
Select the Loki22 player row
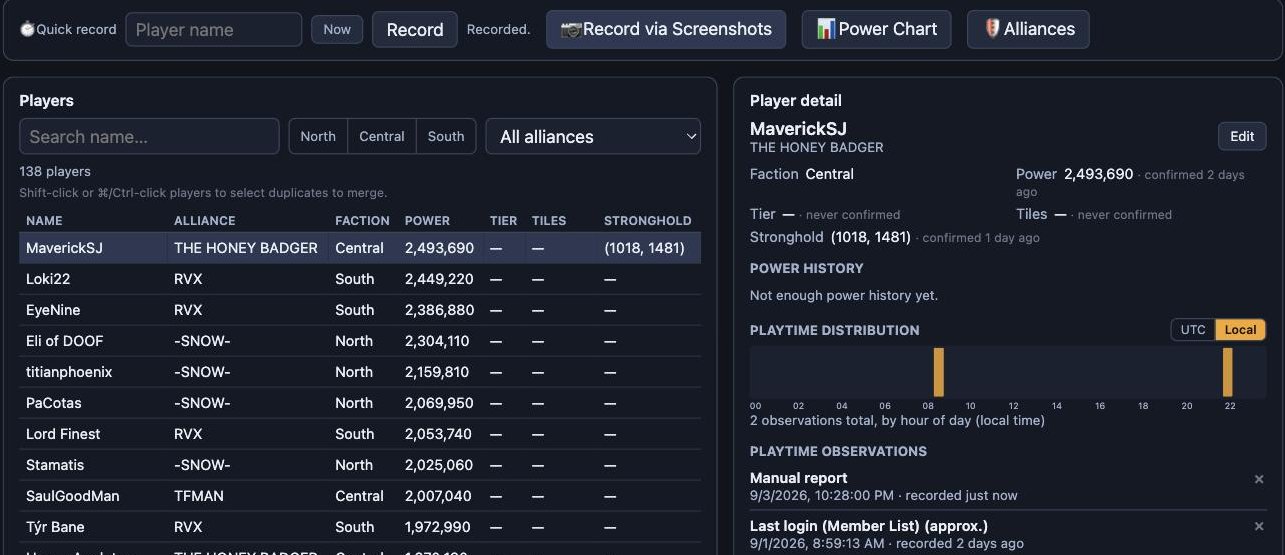tap(360, 279)
